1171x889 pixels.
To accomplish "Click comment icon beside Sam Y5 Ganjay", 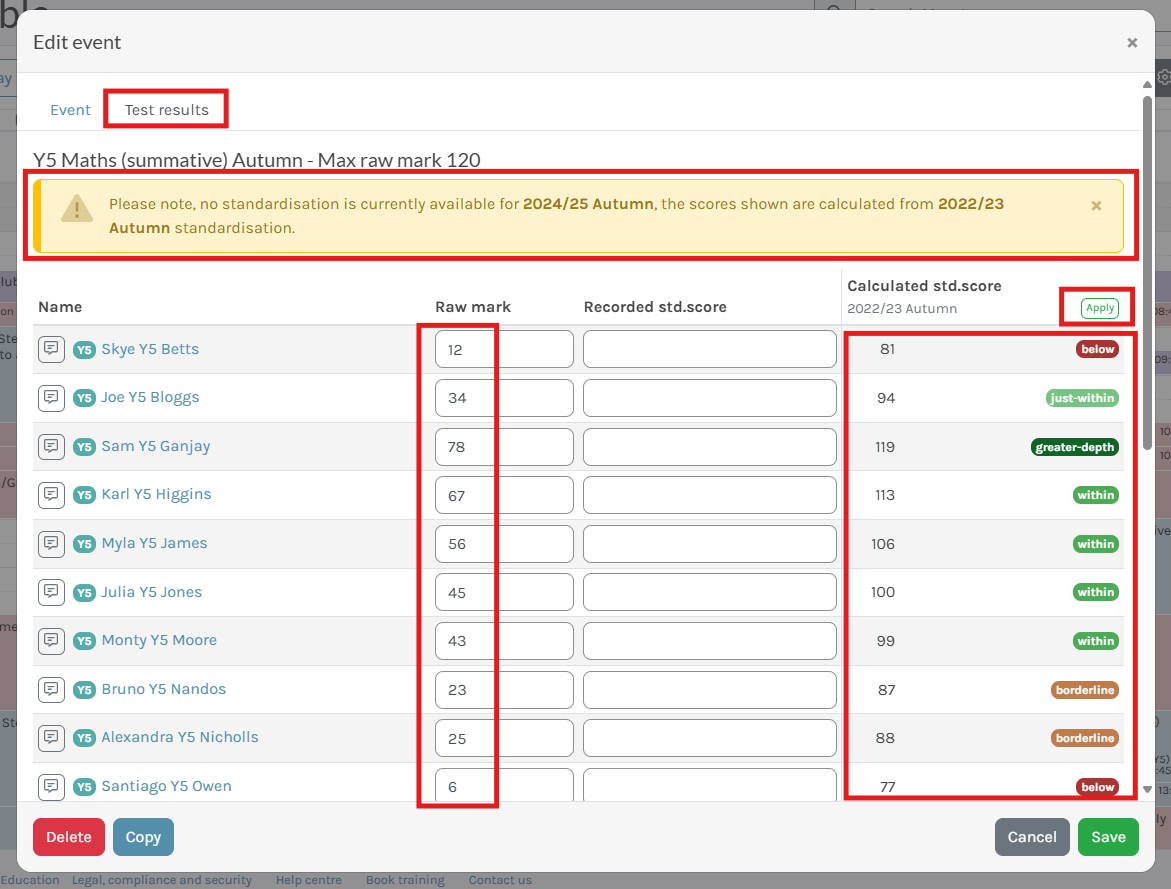I will tap(51, 446).
